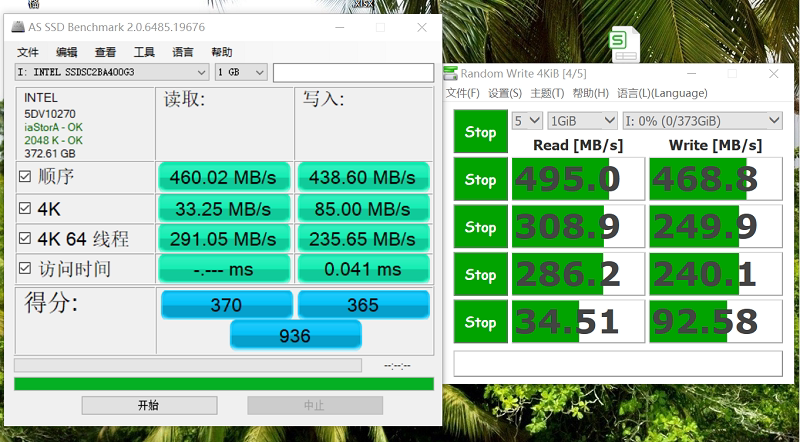The height and width of the screenshot is (442, 800).
Task: Click the Read [MB/s] column header
Action: point(578,145)
